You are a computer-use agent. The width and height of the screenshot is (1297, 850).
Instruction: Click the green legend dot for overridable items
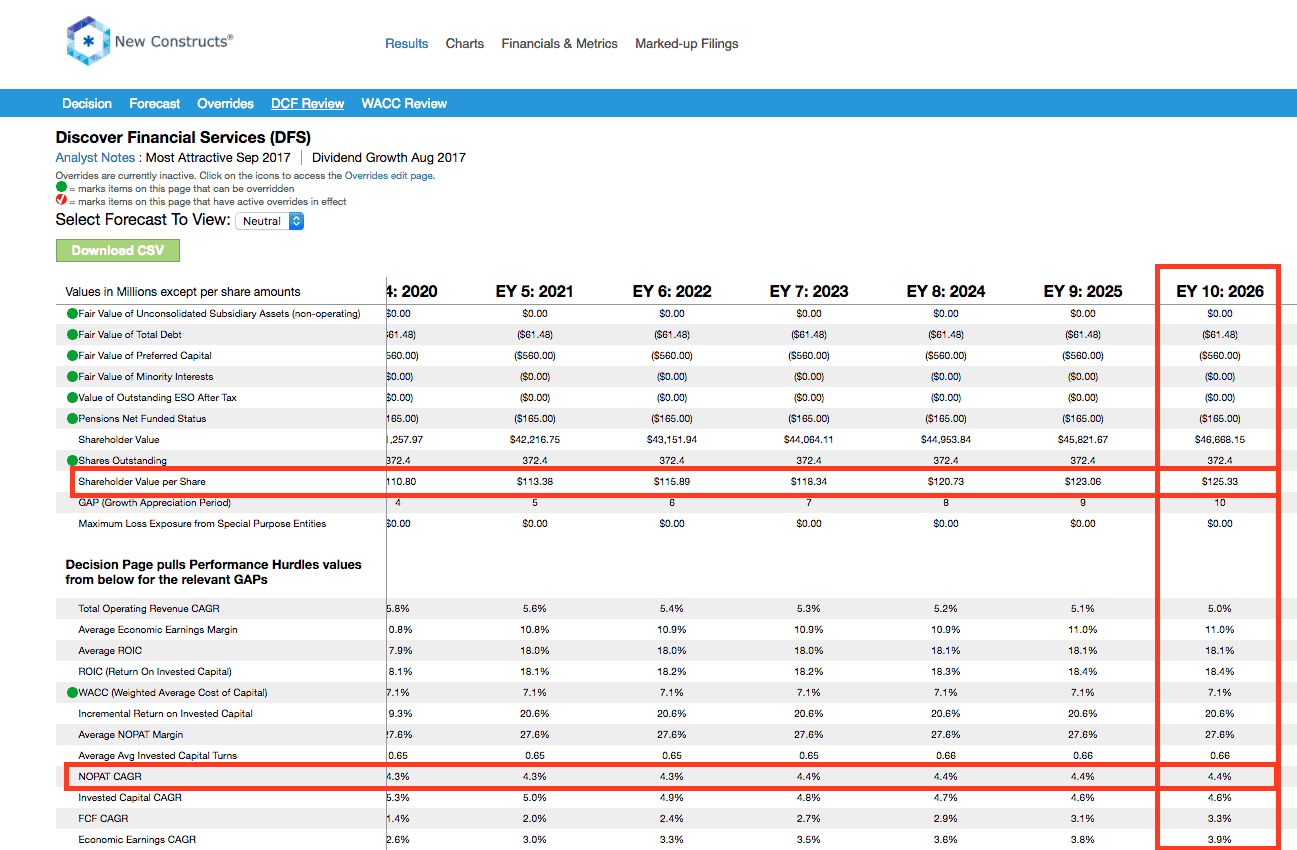60,188
